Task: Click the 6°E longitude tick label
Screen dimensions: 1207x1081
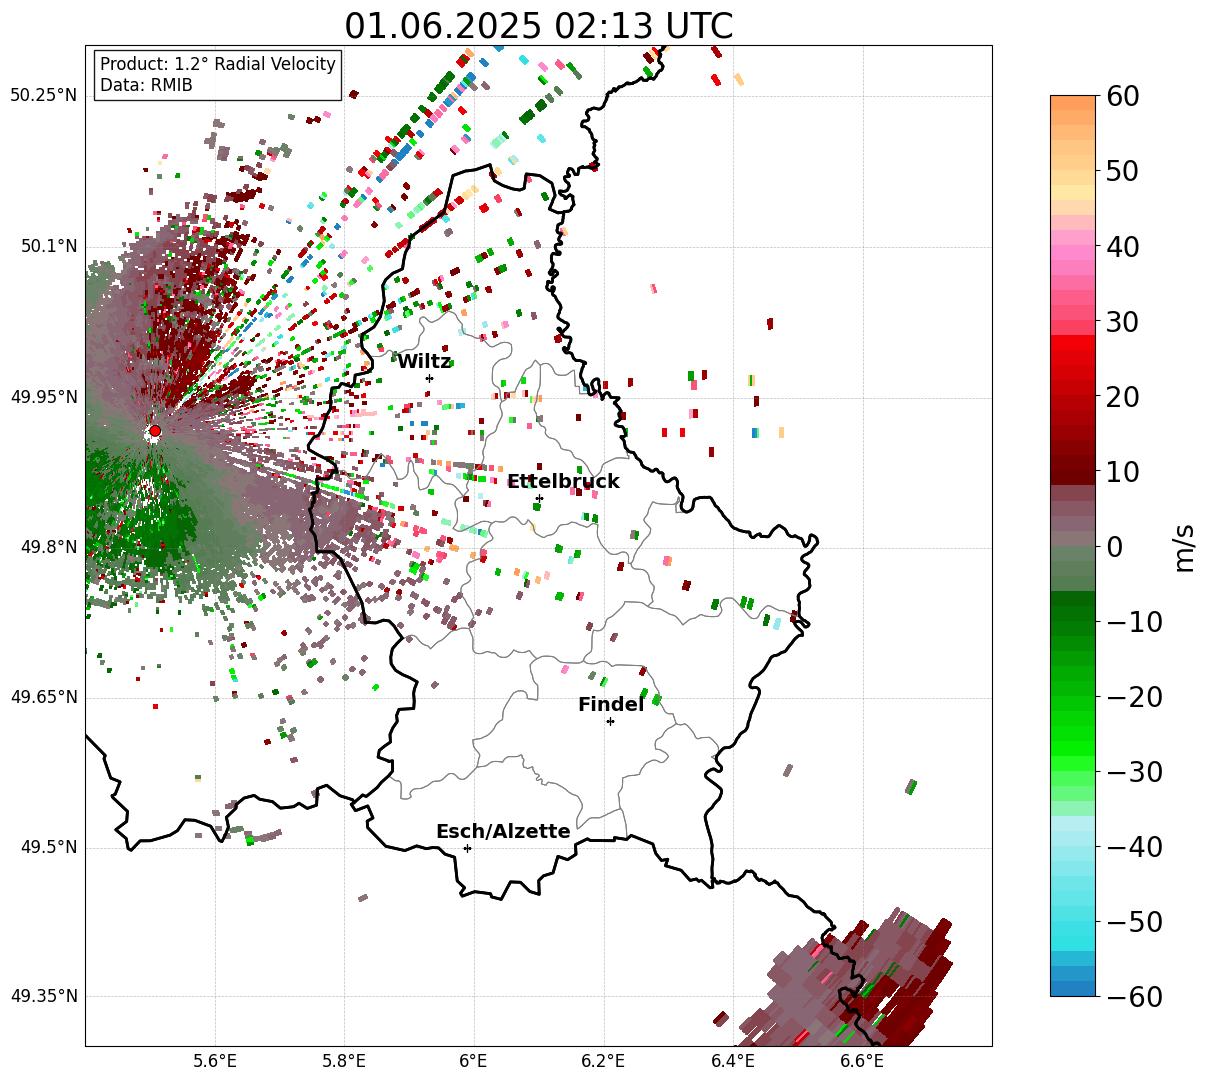Action: 474,1062
